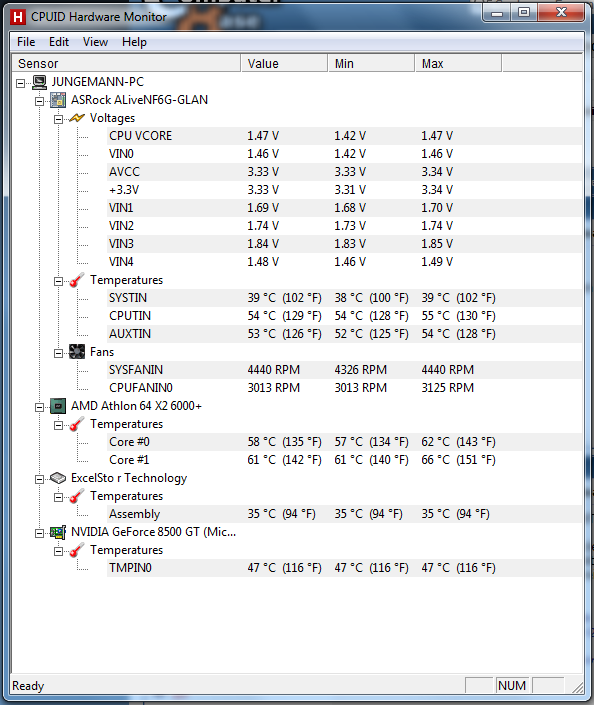The height and width of the screenshot is (705, 594).
Task: Collapse the Fans section
Action: coord(58,353)
